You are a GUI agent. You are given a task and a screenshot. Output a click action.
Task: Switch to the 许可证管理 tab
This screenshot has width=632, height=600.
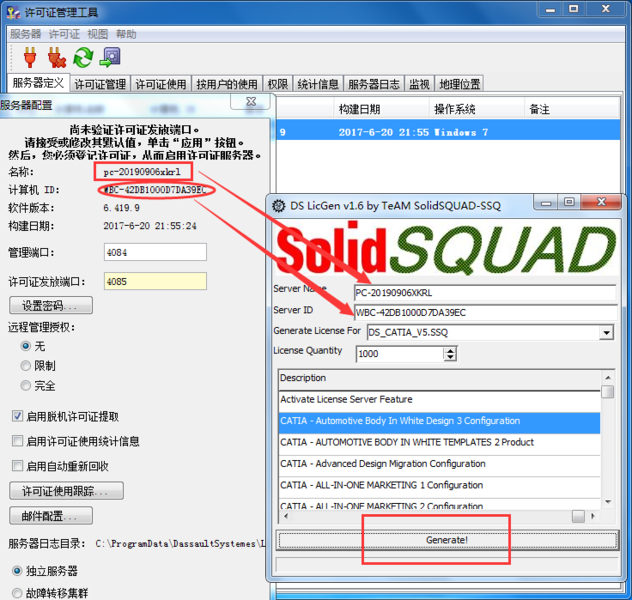(x=100, y=84)
